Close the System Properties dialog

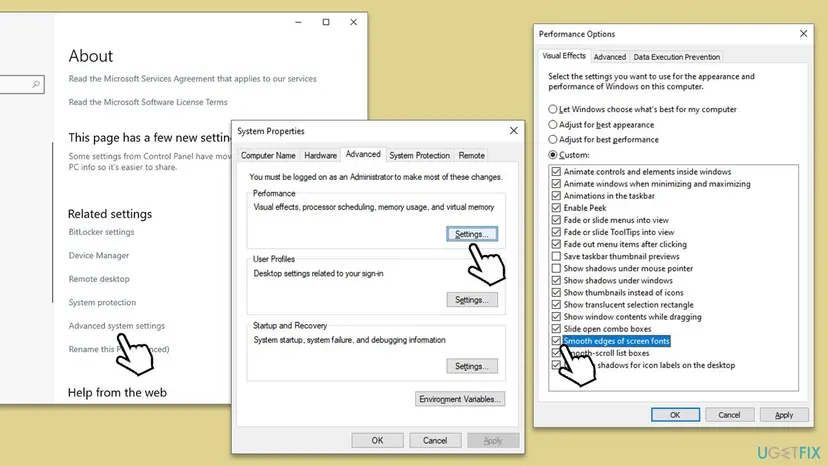pos(513,131)
